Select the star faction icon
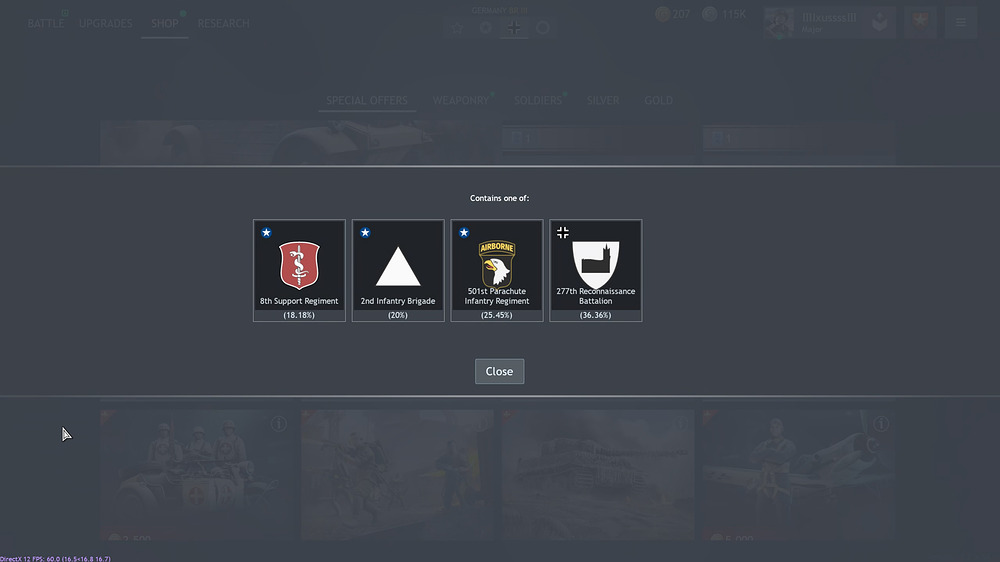Image resolution: width=1000 pixels, height=562 pixels. coord(457,28)
